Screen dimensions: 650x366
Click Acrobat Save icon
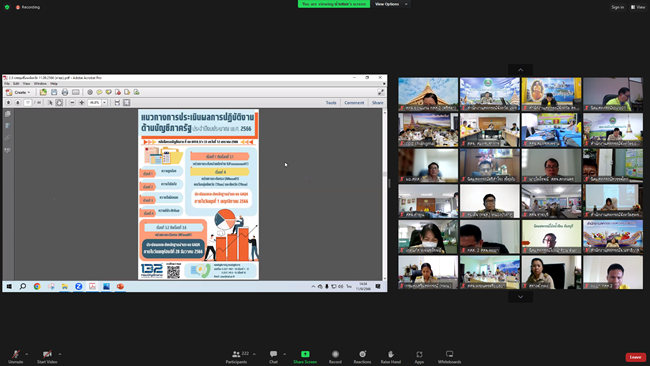pyautogui.click(x=54, y=92)
